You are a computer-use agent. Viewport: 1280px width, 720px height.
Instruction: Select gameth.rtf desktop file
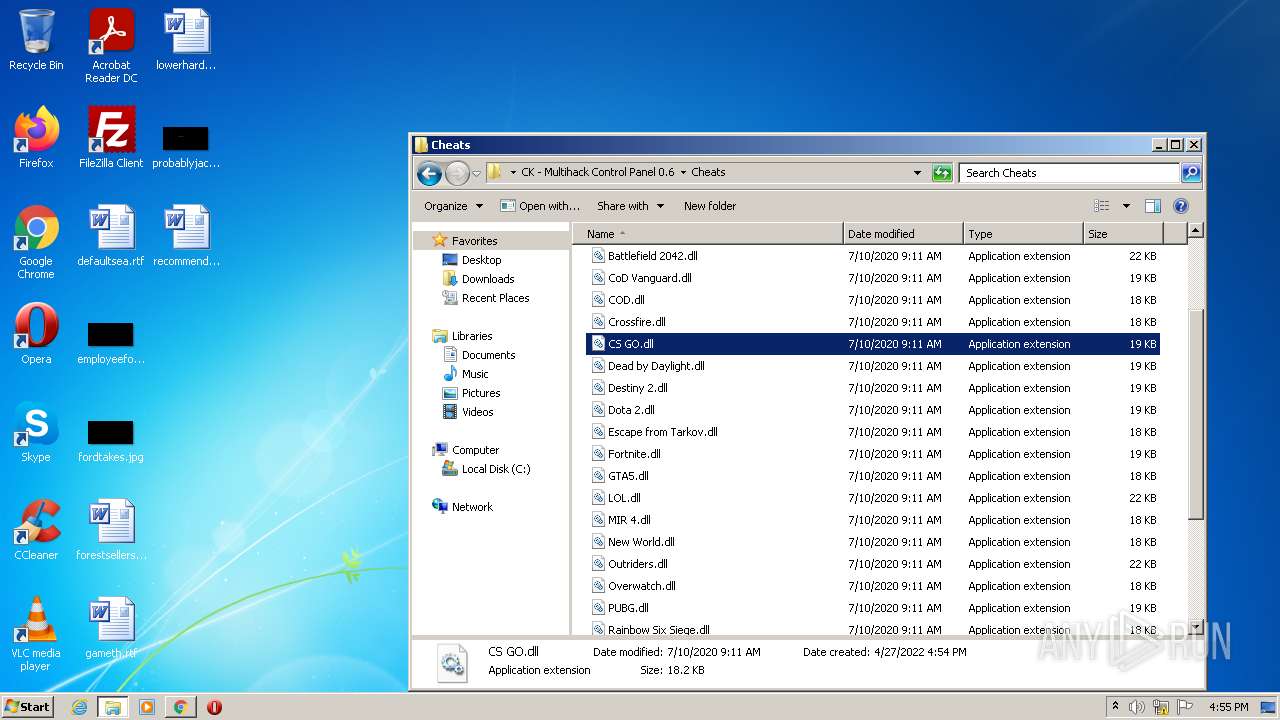click(111, 628)
